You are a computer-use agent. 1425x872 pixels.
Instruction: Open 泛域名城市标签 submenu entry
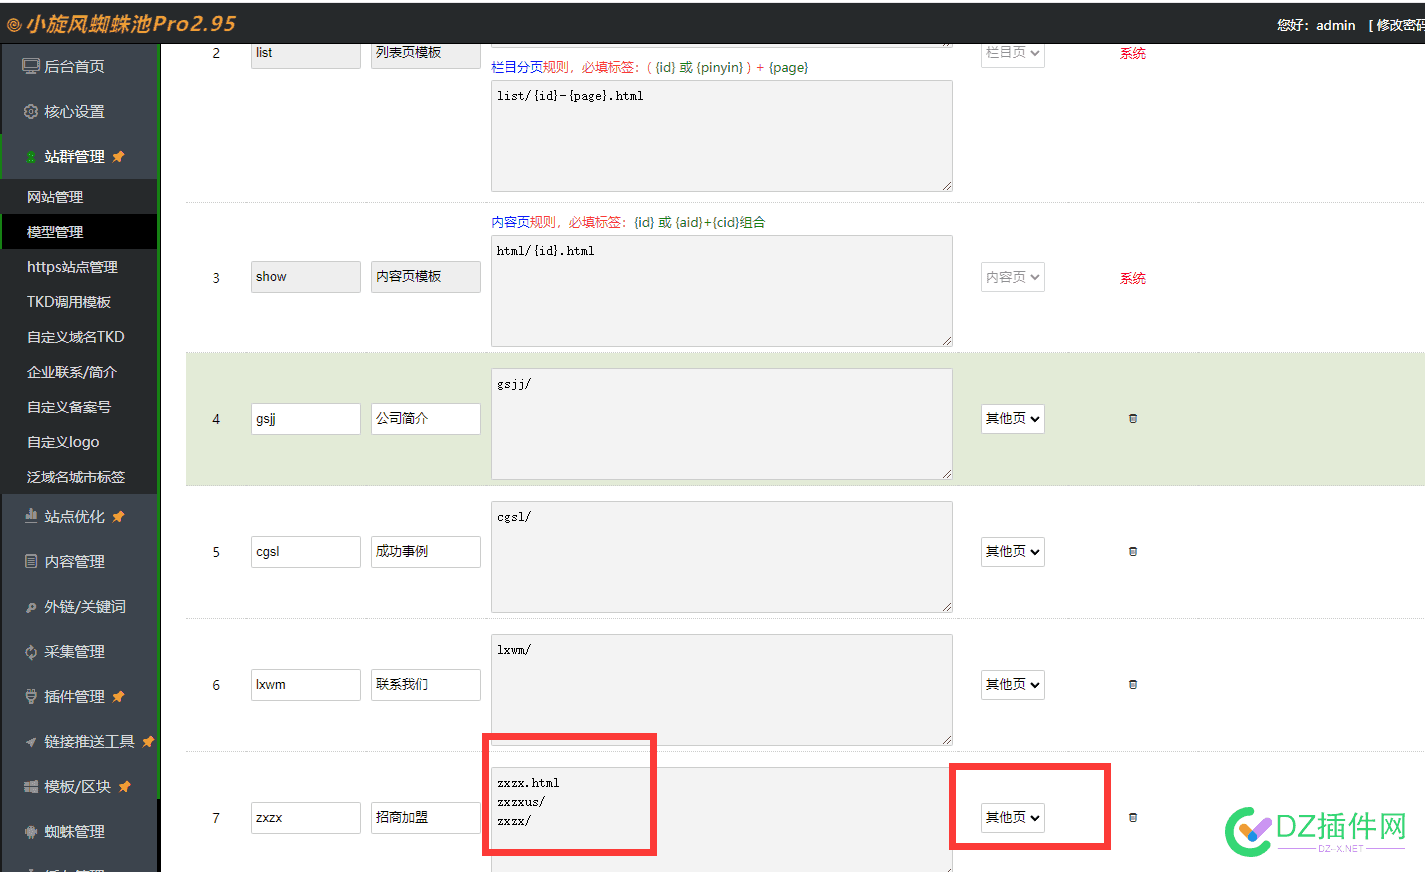pos(76,477)
